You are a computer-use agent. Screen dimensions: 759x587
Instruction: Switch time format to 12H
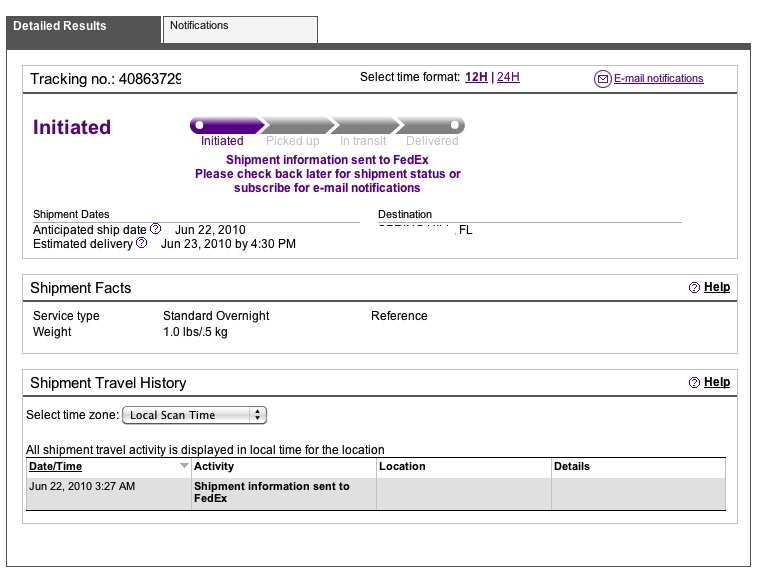coord(476,77)
